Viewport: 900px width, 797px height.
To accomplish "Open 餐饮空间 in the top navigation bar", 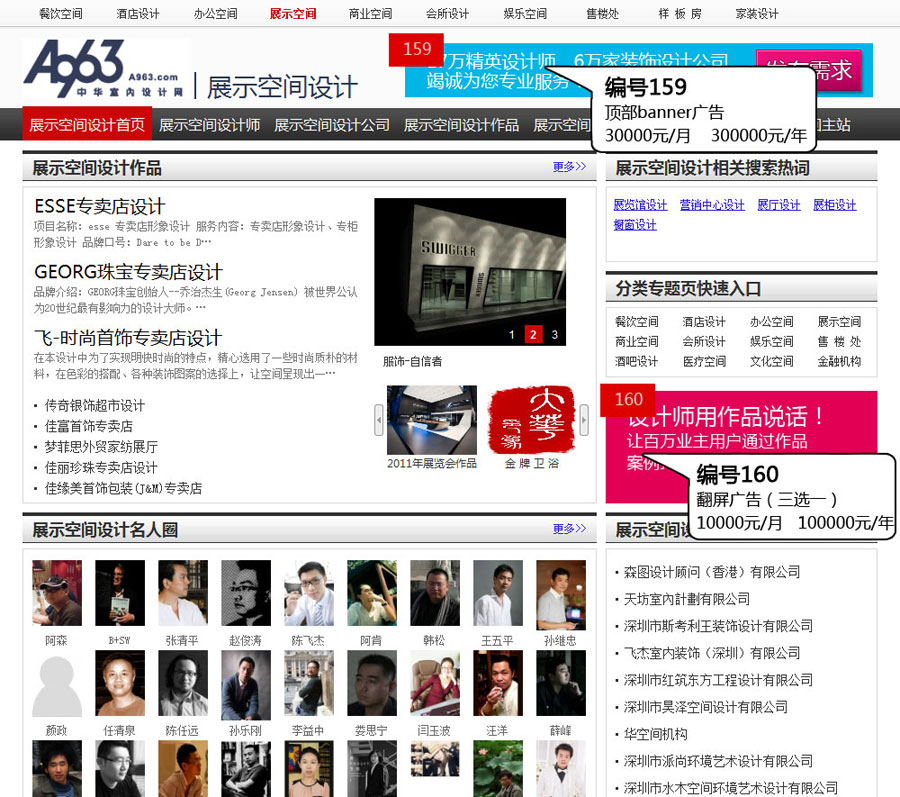I will [x=61, y=13].
